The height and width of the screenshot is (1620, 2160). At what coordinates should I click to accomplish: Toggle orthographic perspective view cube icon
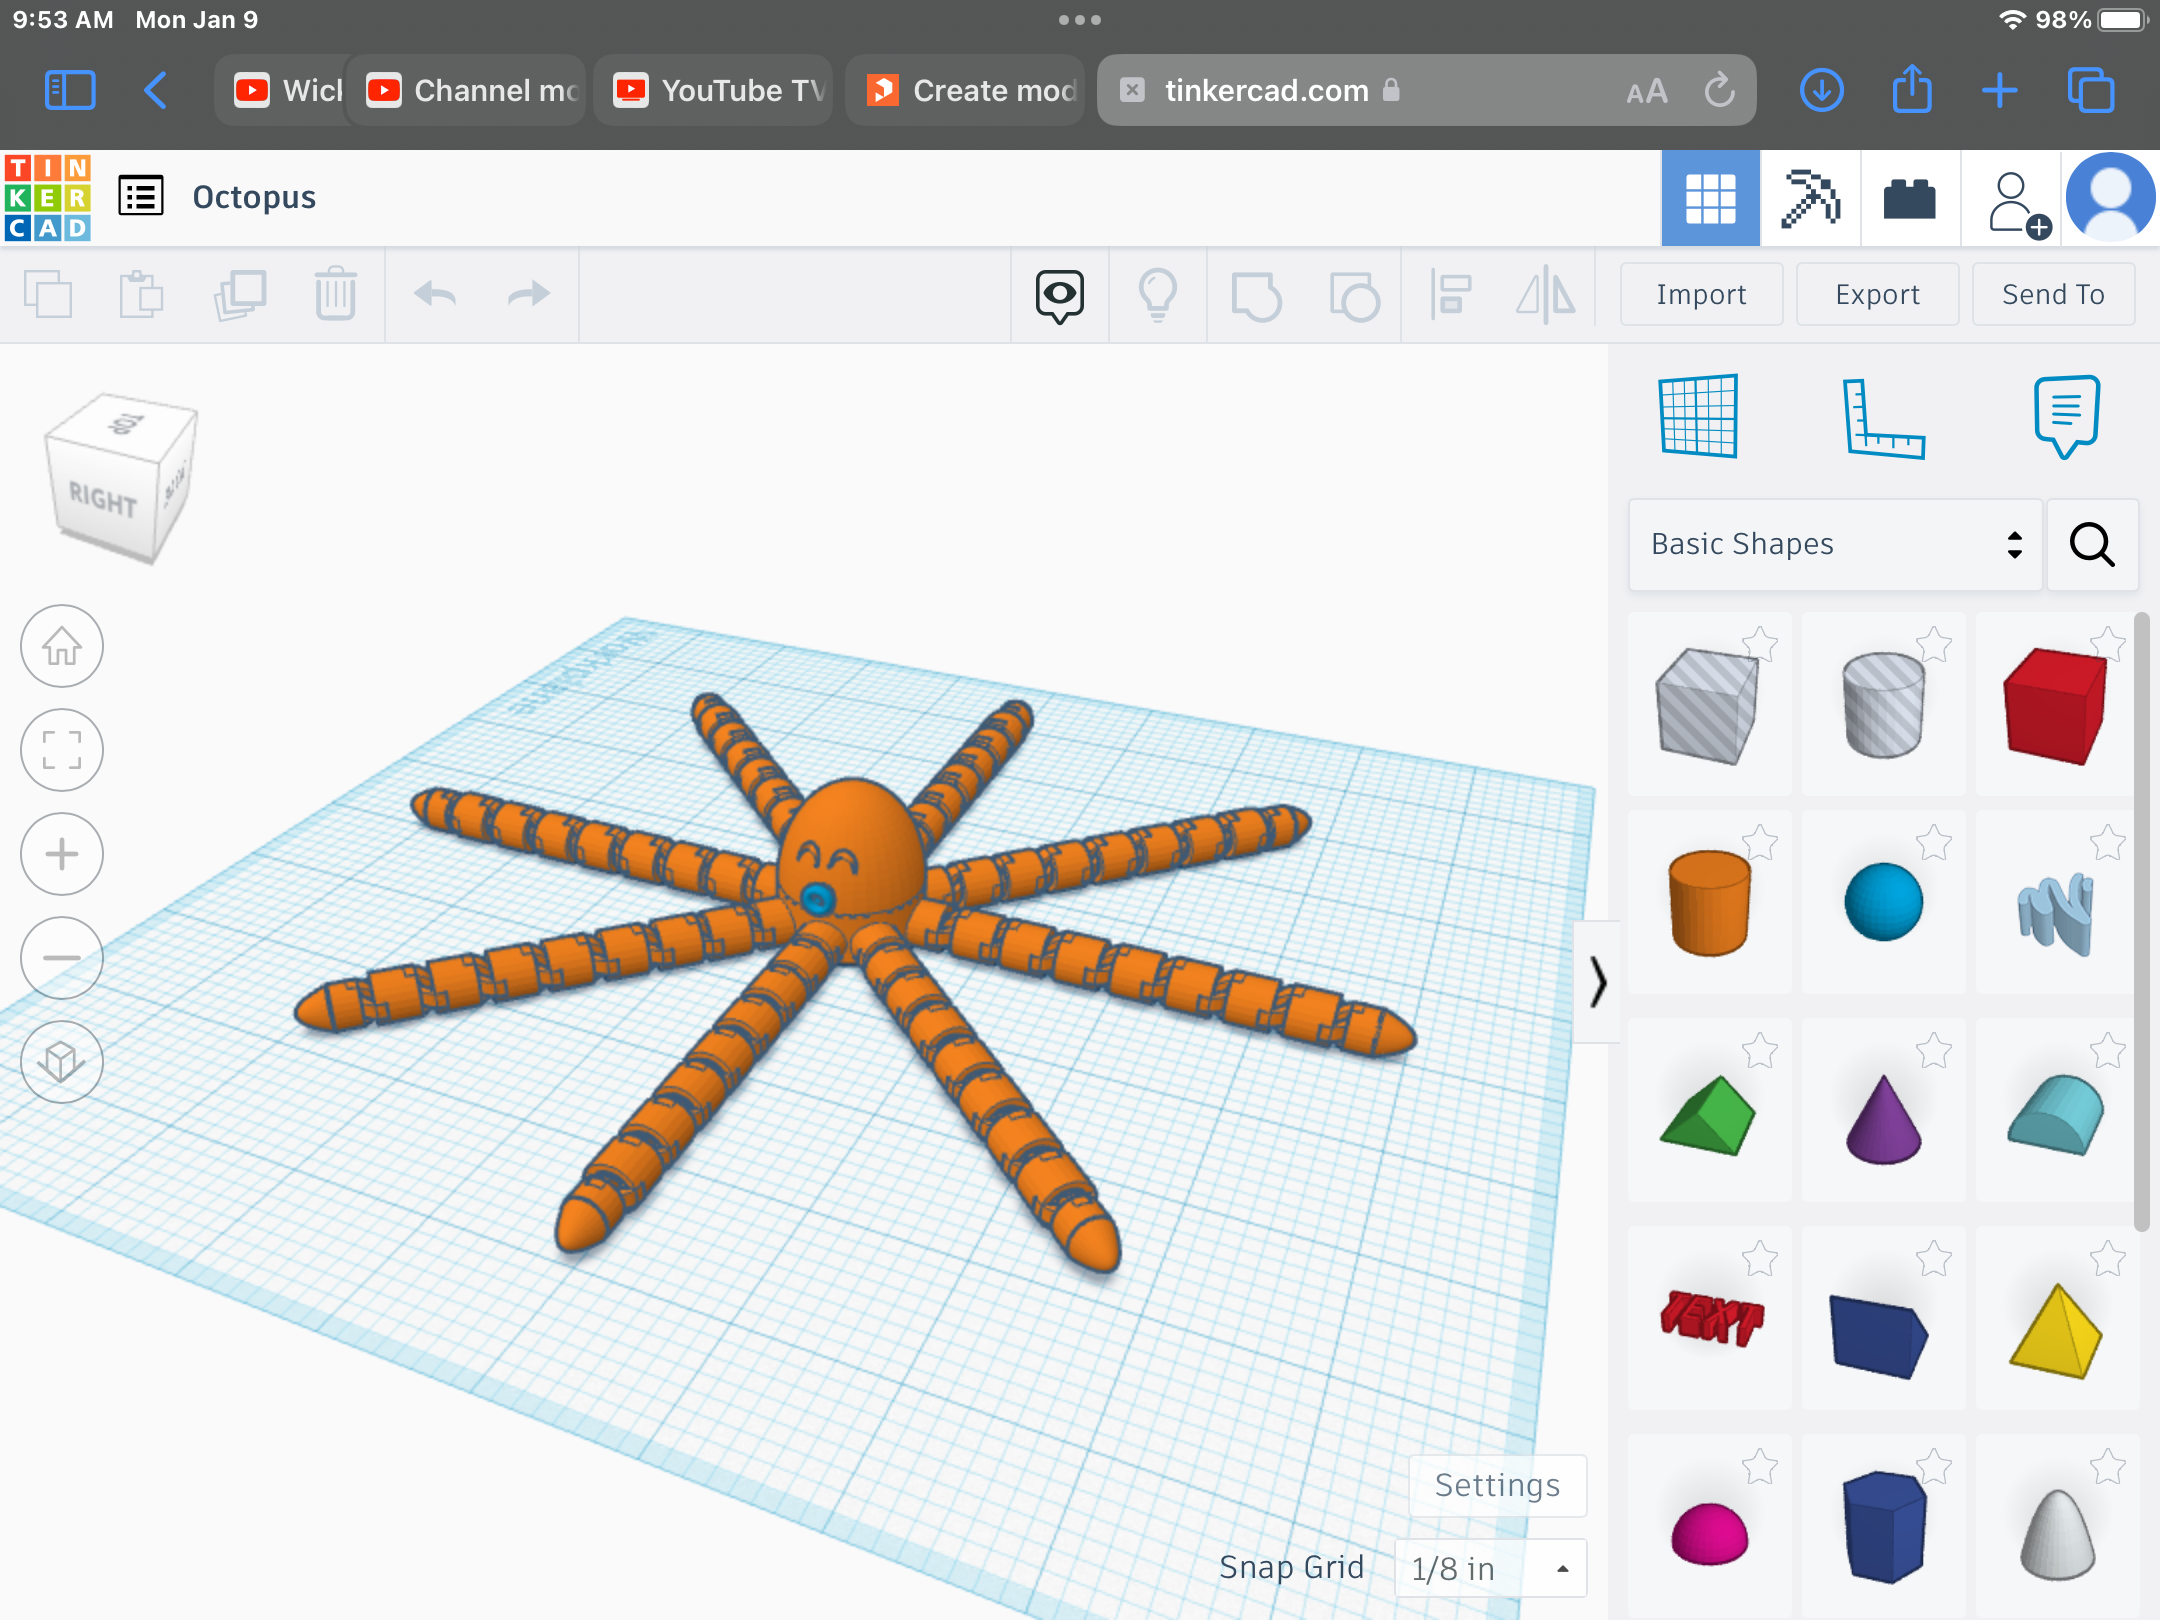(62, 1062)
